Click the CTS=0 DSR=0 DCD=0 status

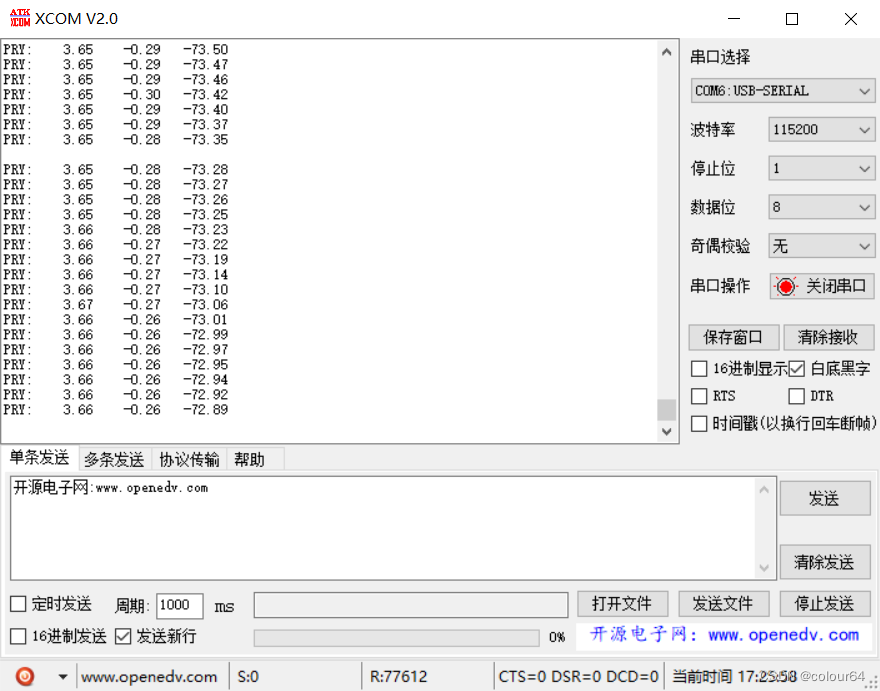(579, 677)
